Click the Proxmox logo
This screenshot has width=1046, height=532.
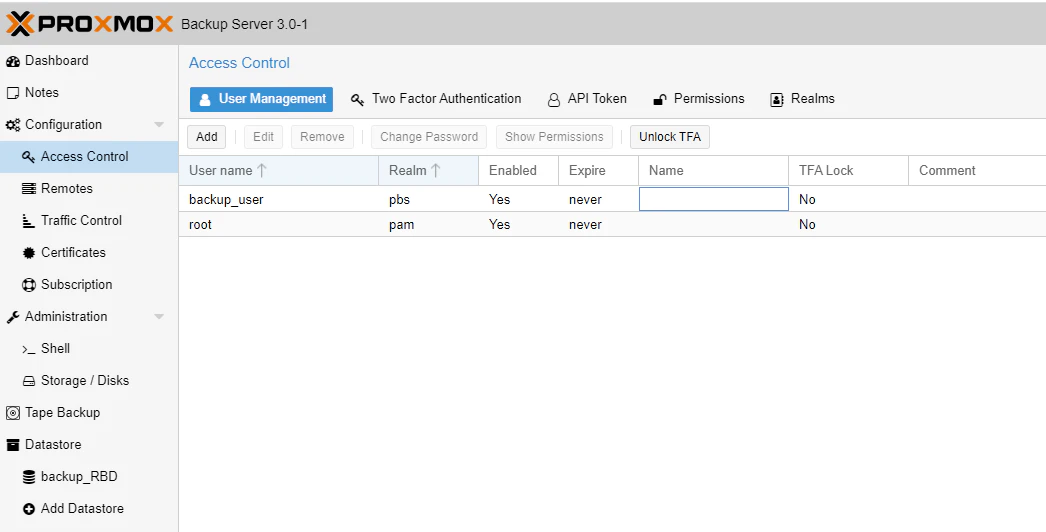point(89,24)
